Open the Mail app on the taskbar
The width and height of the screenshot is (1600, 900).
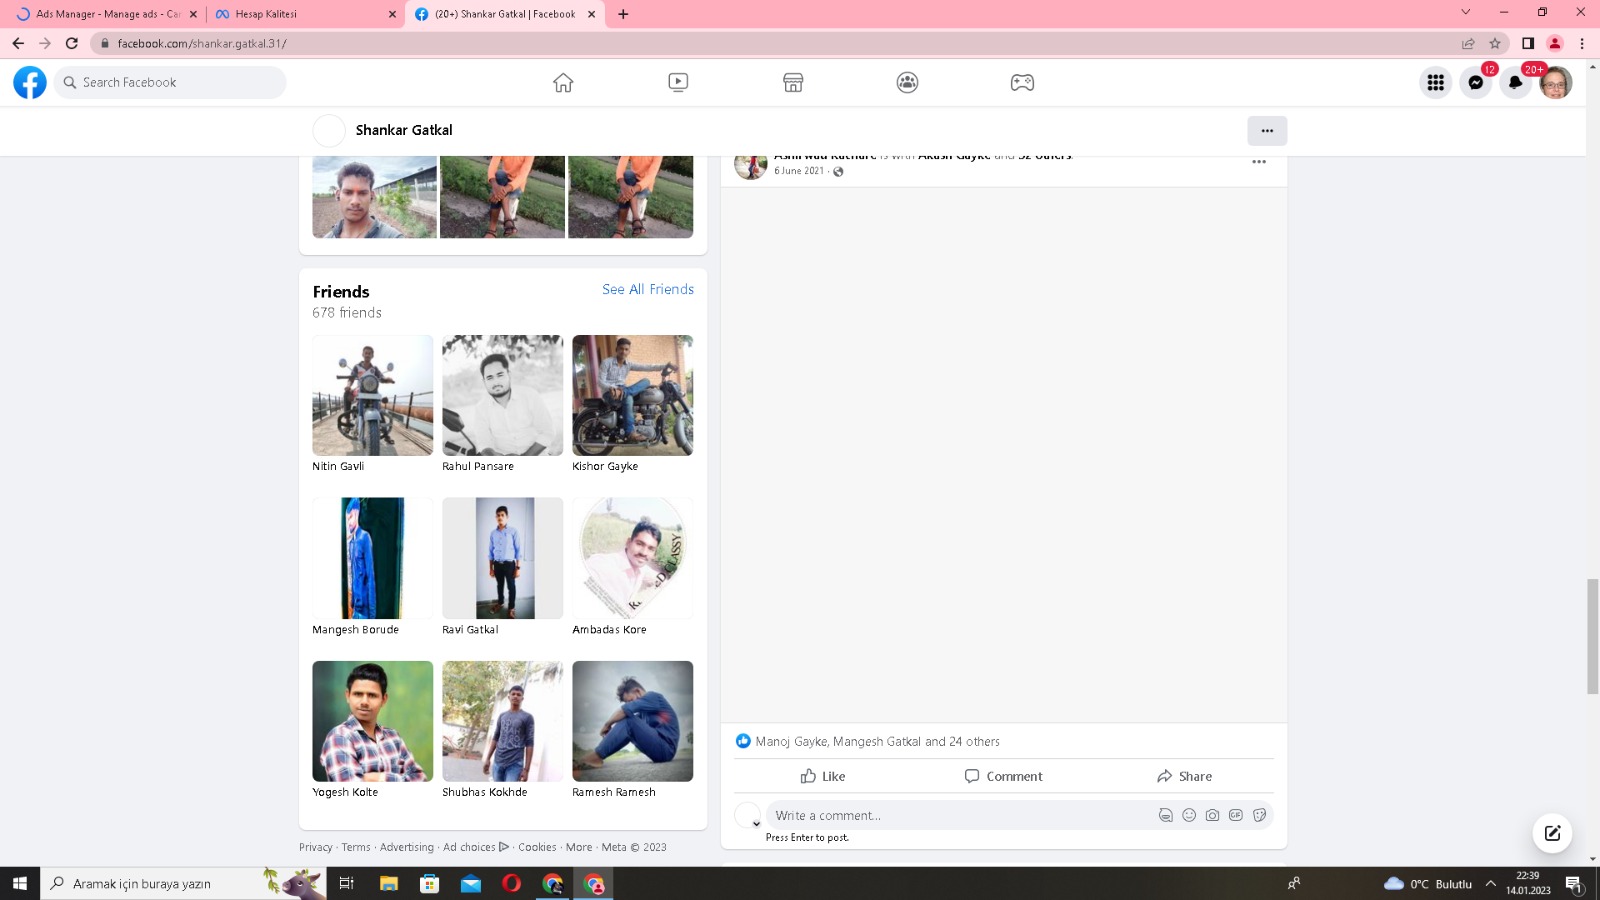pyautogui.click(x=471, y=883)
